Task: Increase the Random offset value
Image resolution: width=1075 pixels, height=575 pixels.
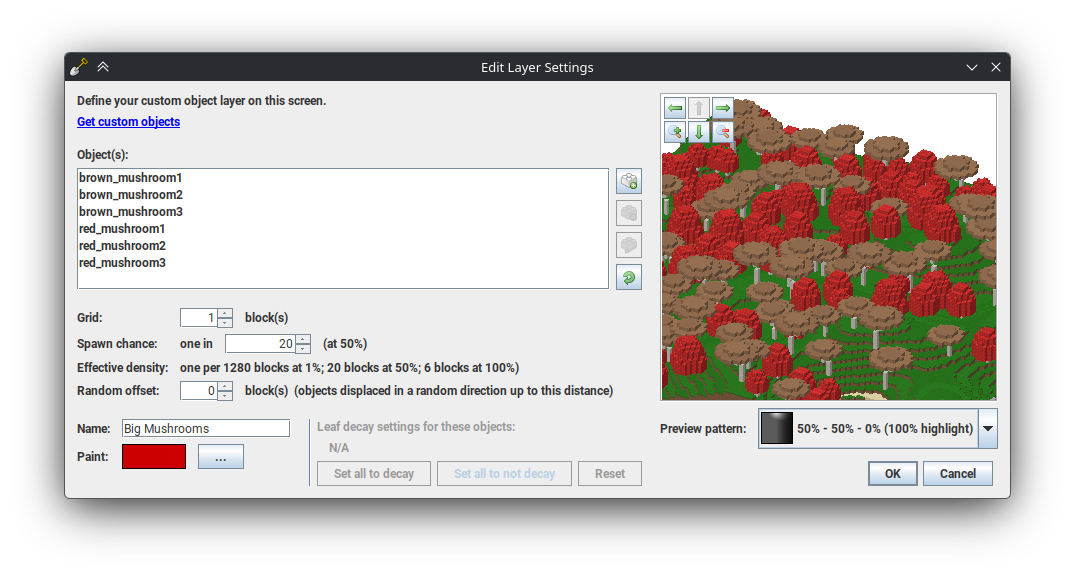Action: click(x=225, y=386)
